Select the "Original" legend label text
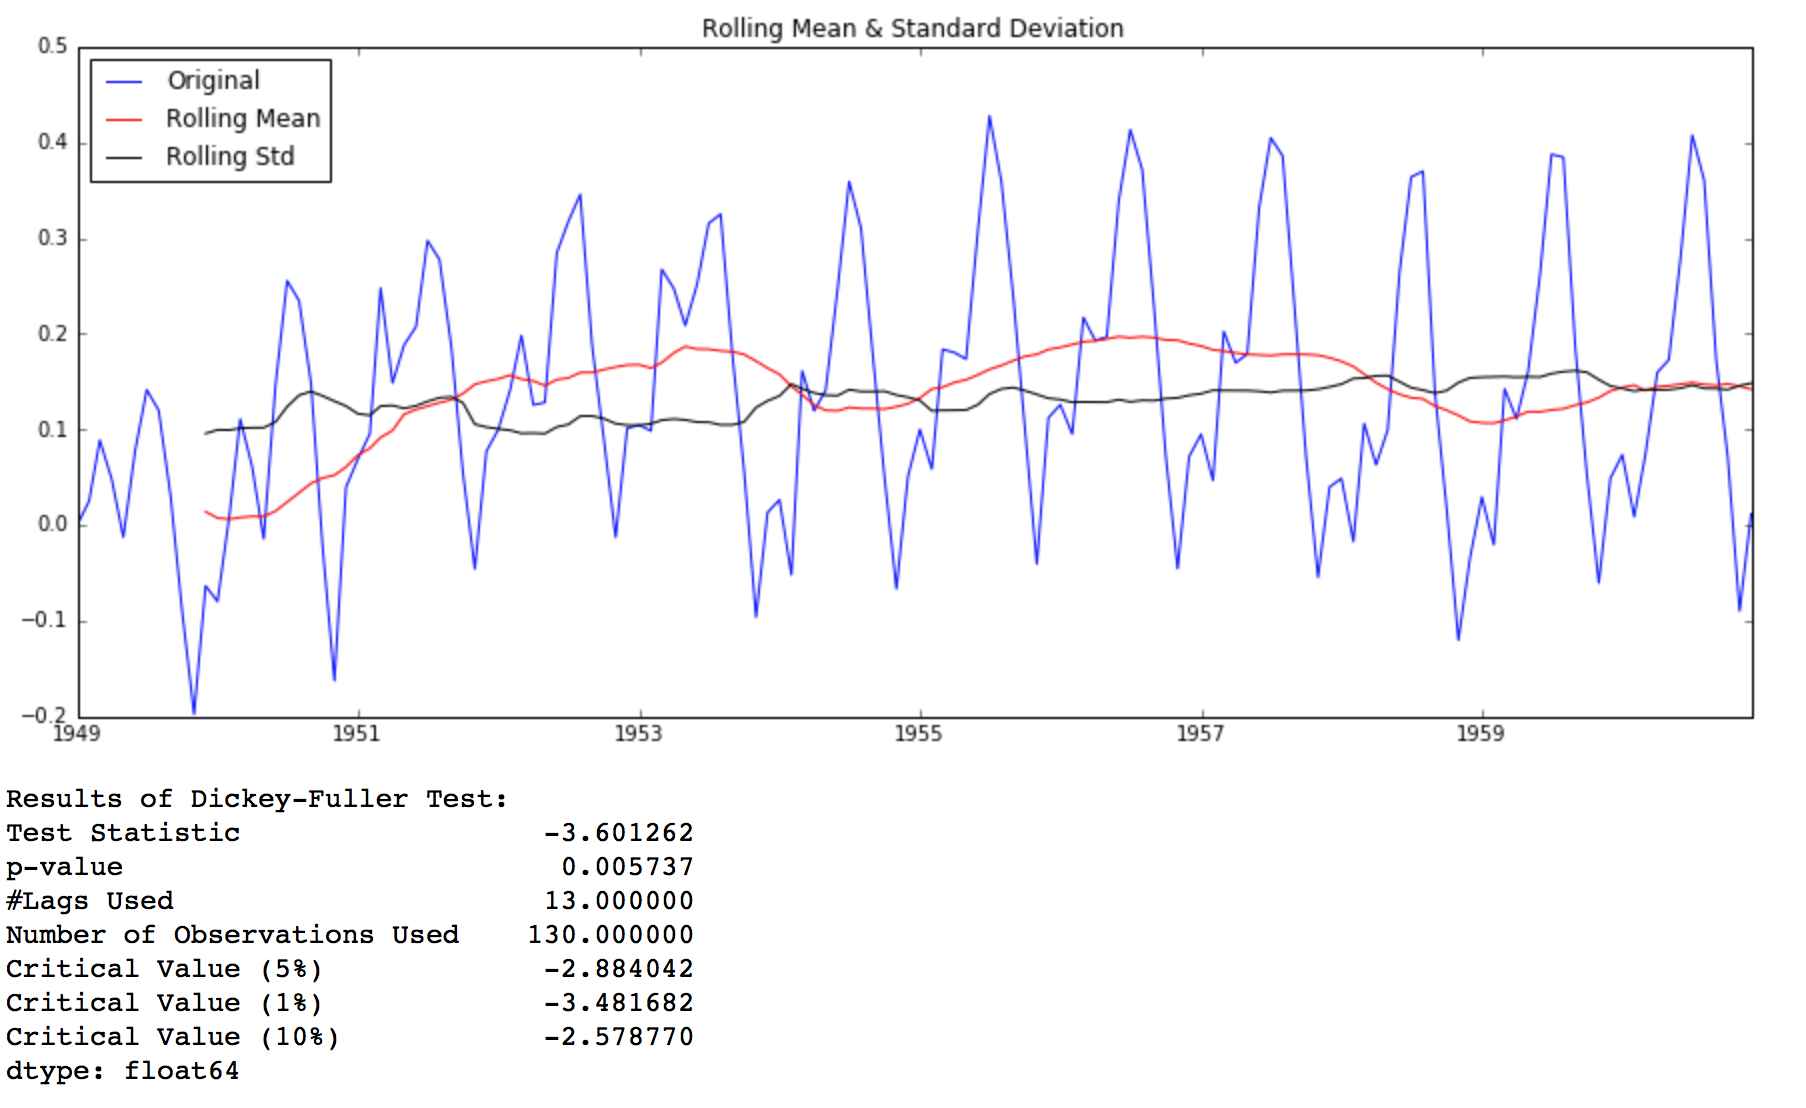This screenshot has height=1108, width=1806. 213,81
